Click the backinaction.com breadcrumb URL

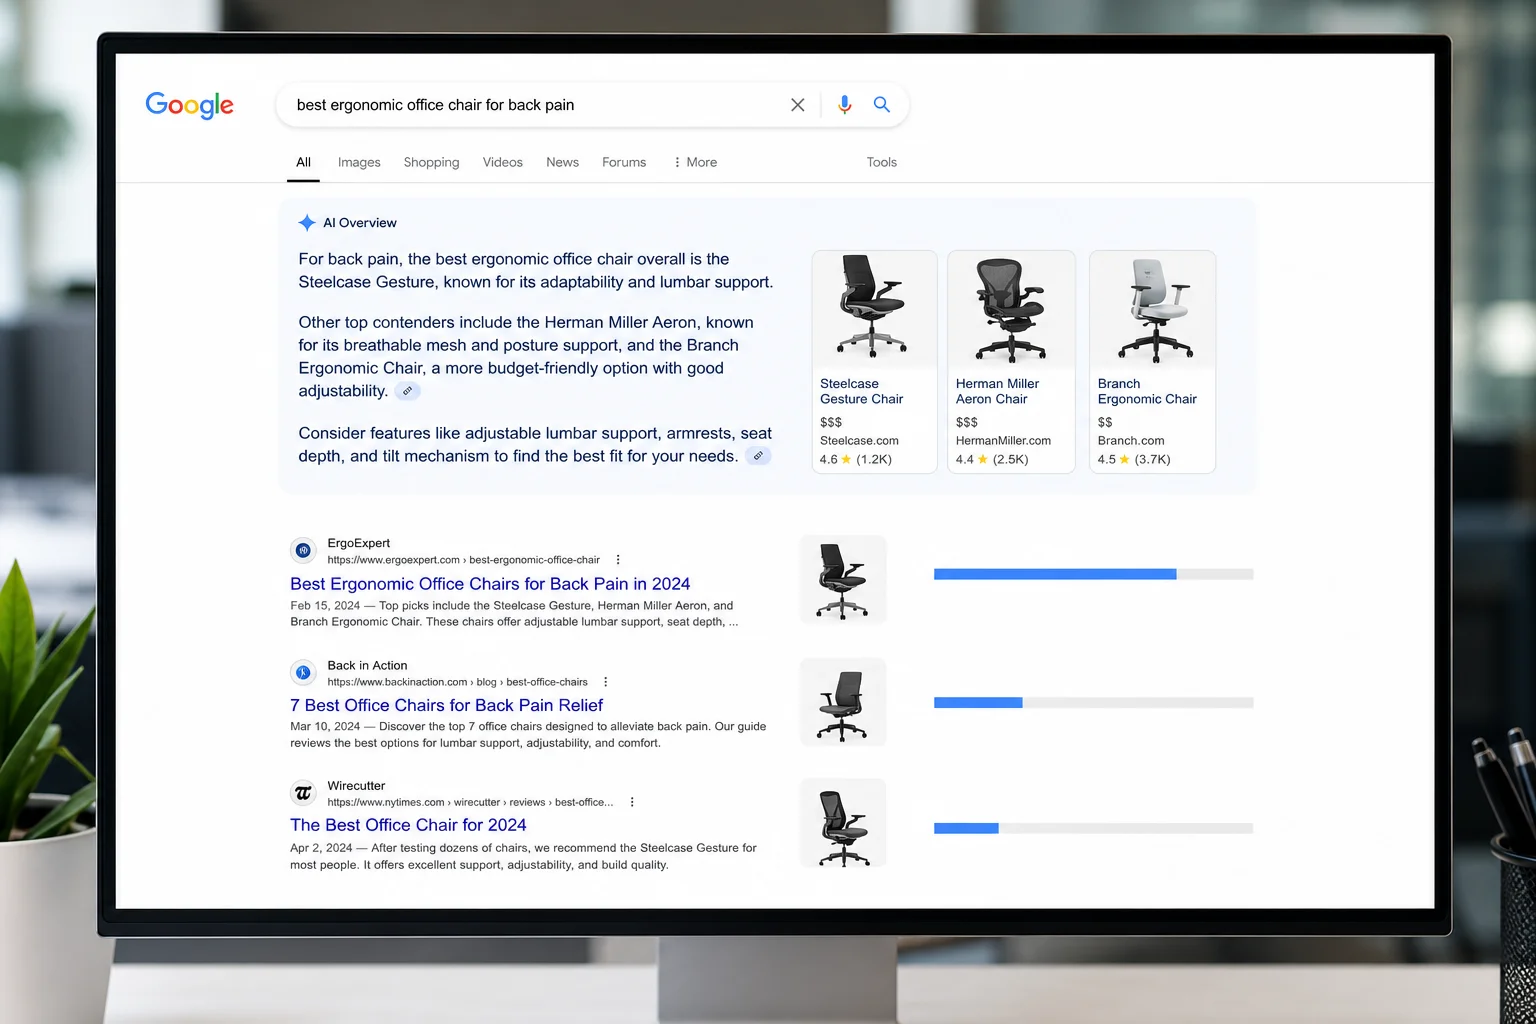pos(458,682)
